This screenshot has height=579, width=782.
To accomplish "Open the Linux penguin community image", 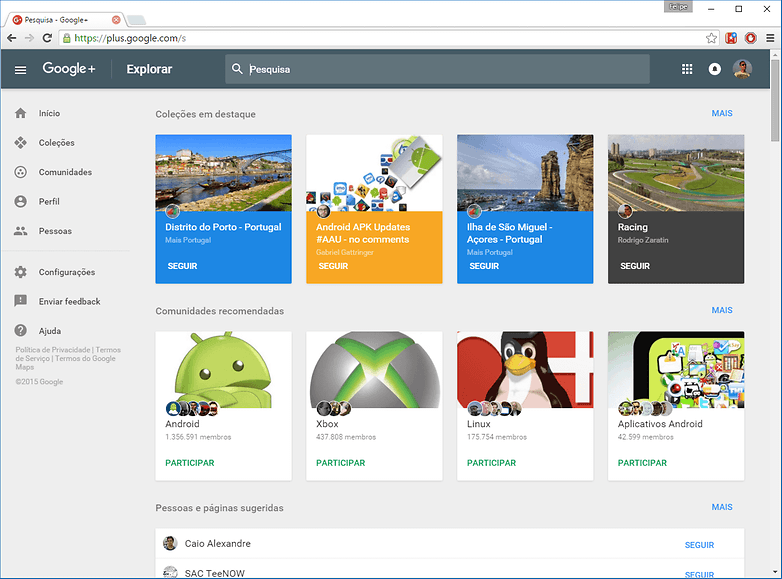I will click(525, 370).
